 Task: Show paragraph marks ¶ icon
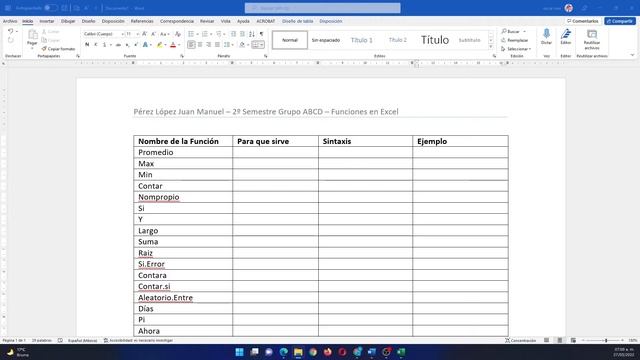point(261,34)
